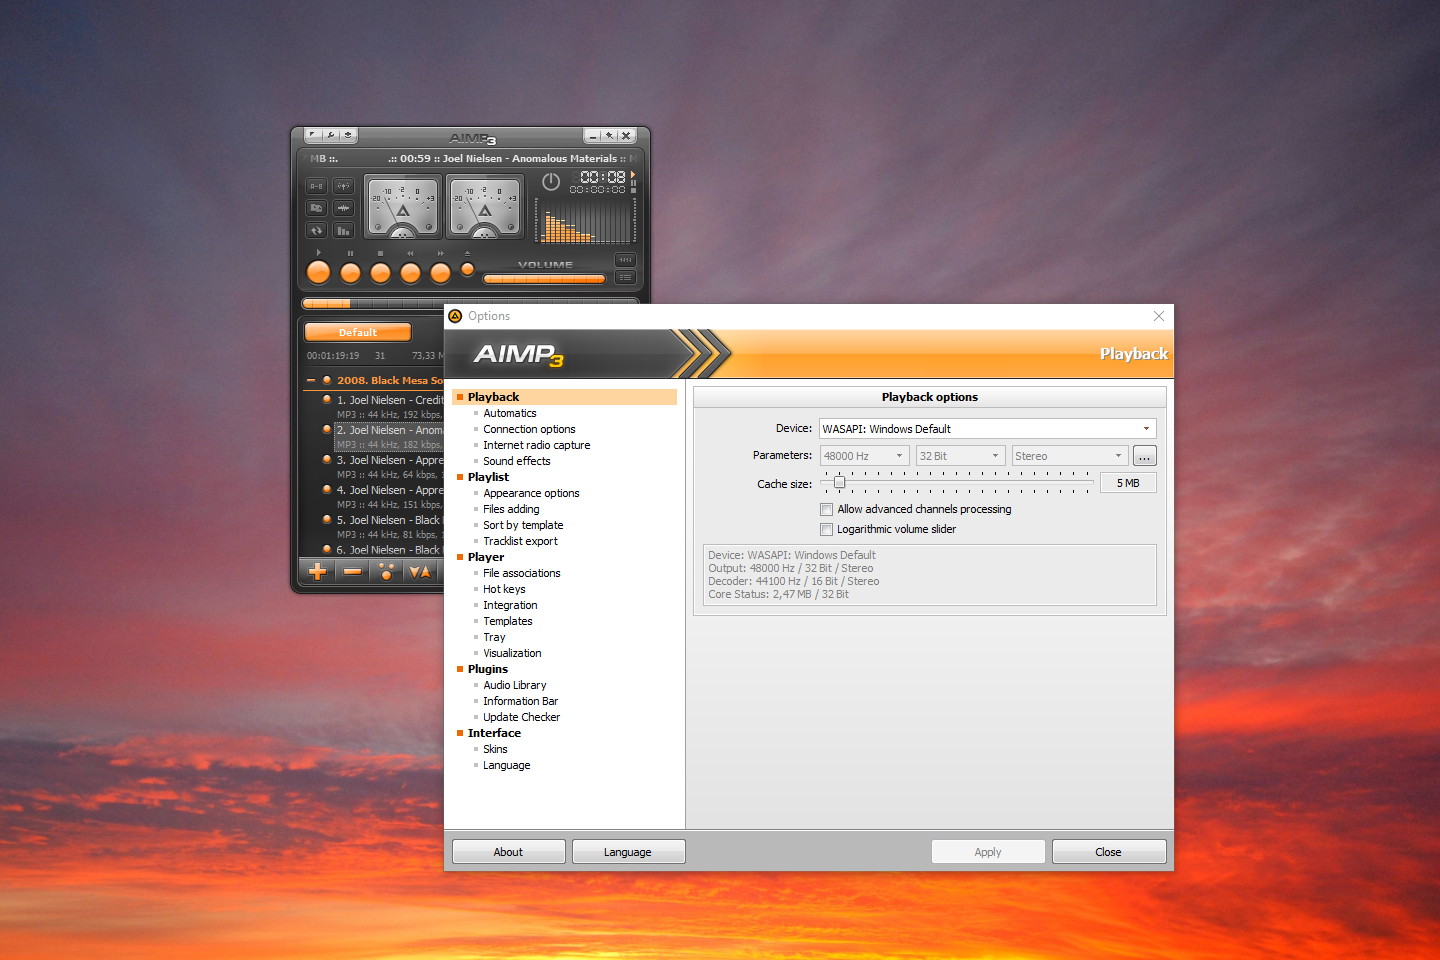Viewport: 1440px width, 960px height.
Task: Open Files adding page
Action: pos(511,509)
